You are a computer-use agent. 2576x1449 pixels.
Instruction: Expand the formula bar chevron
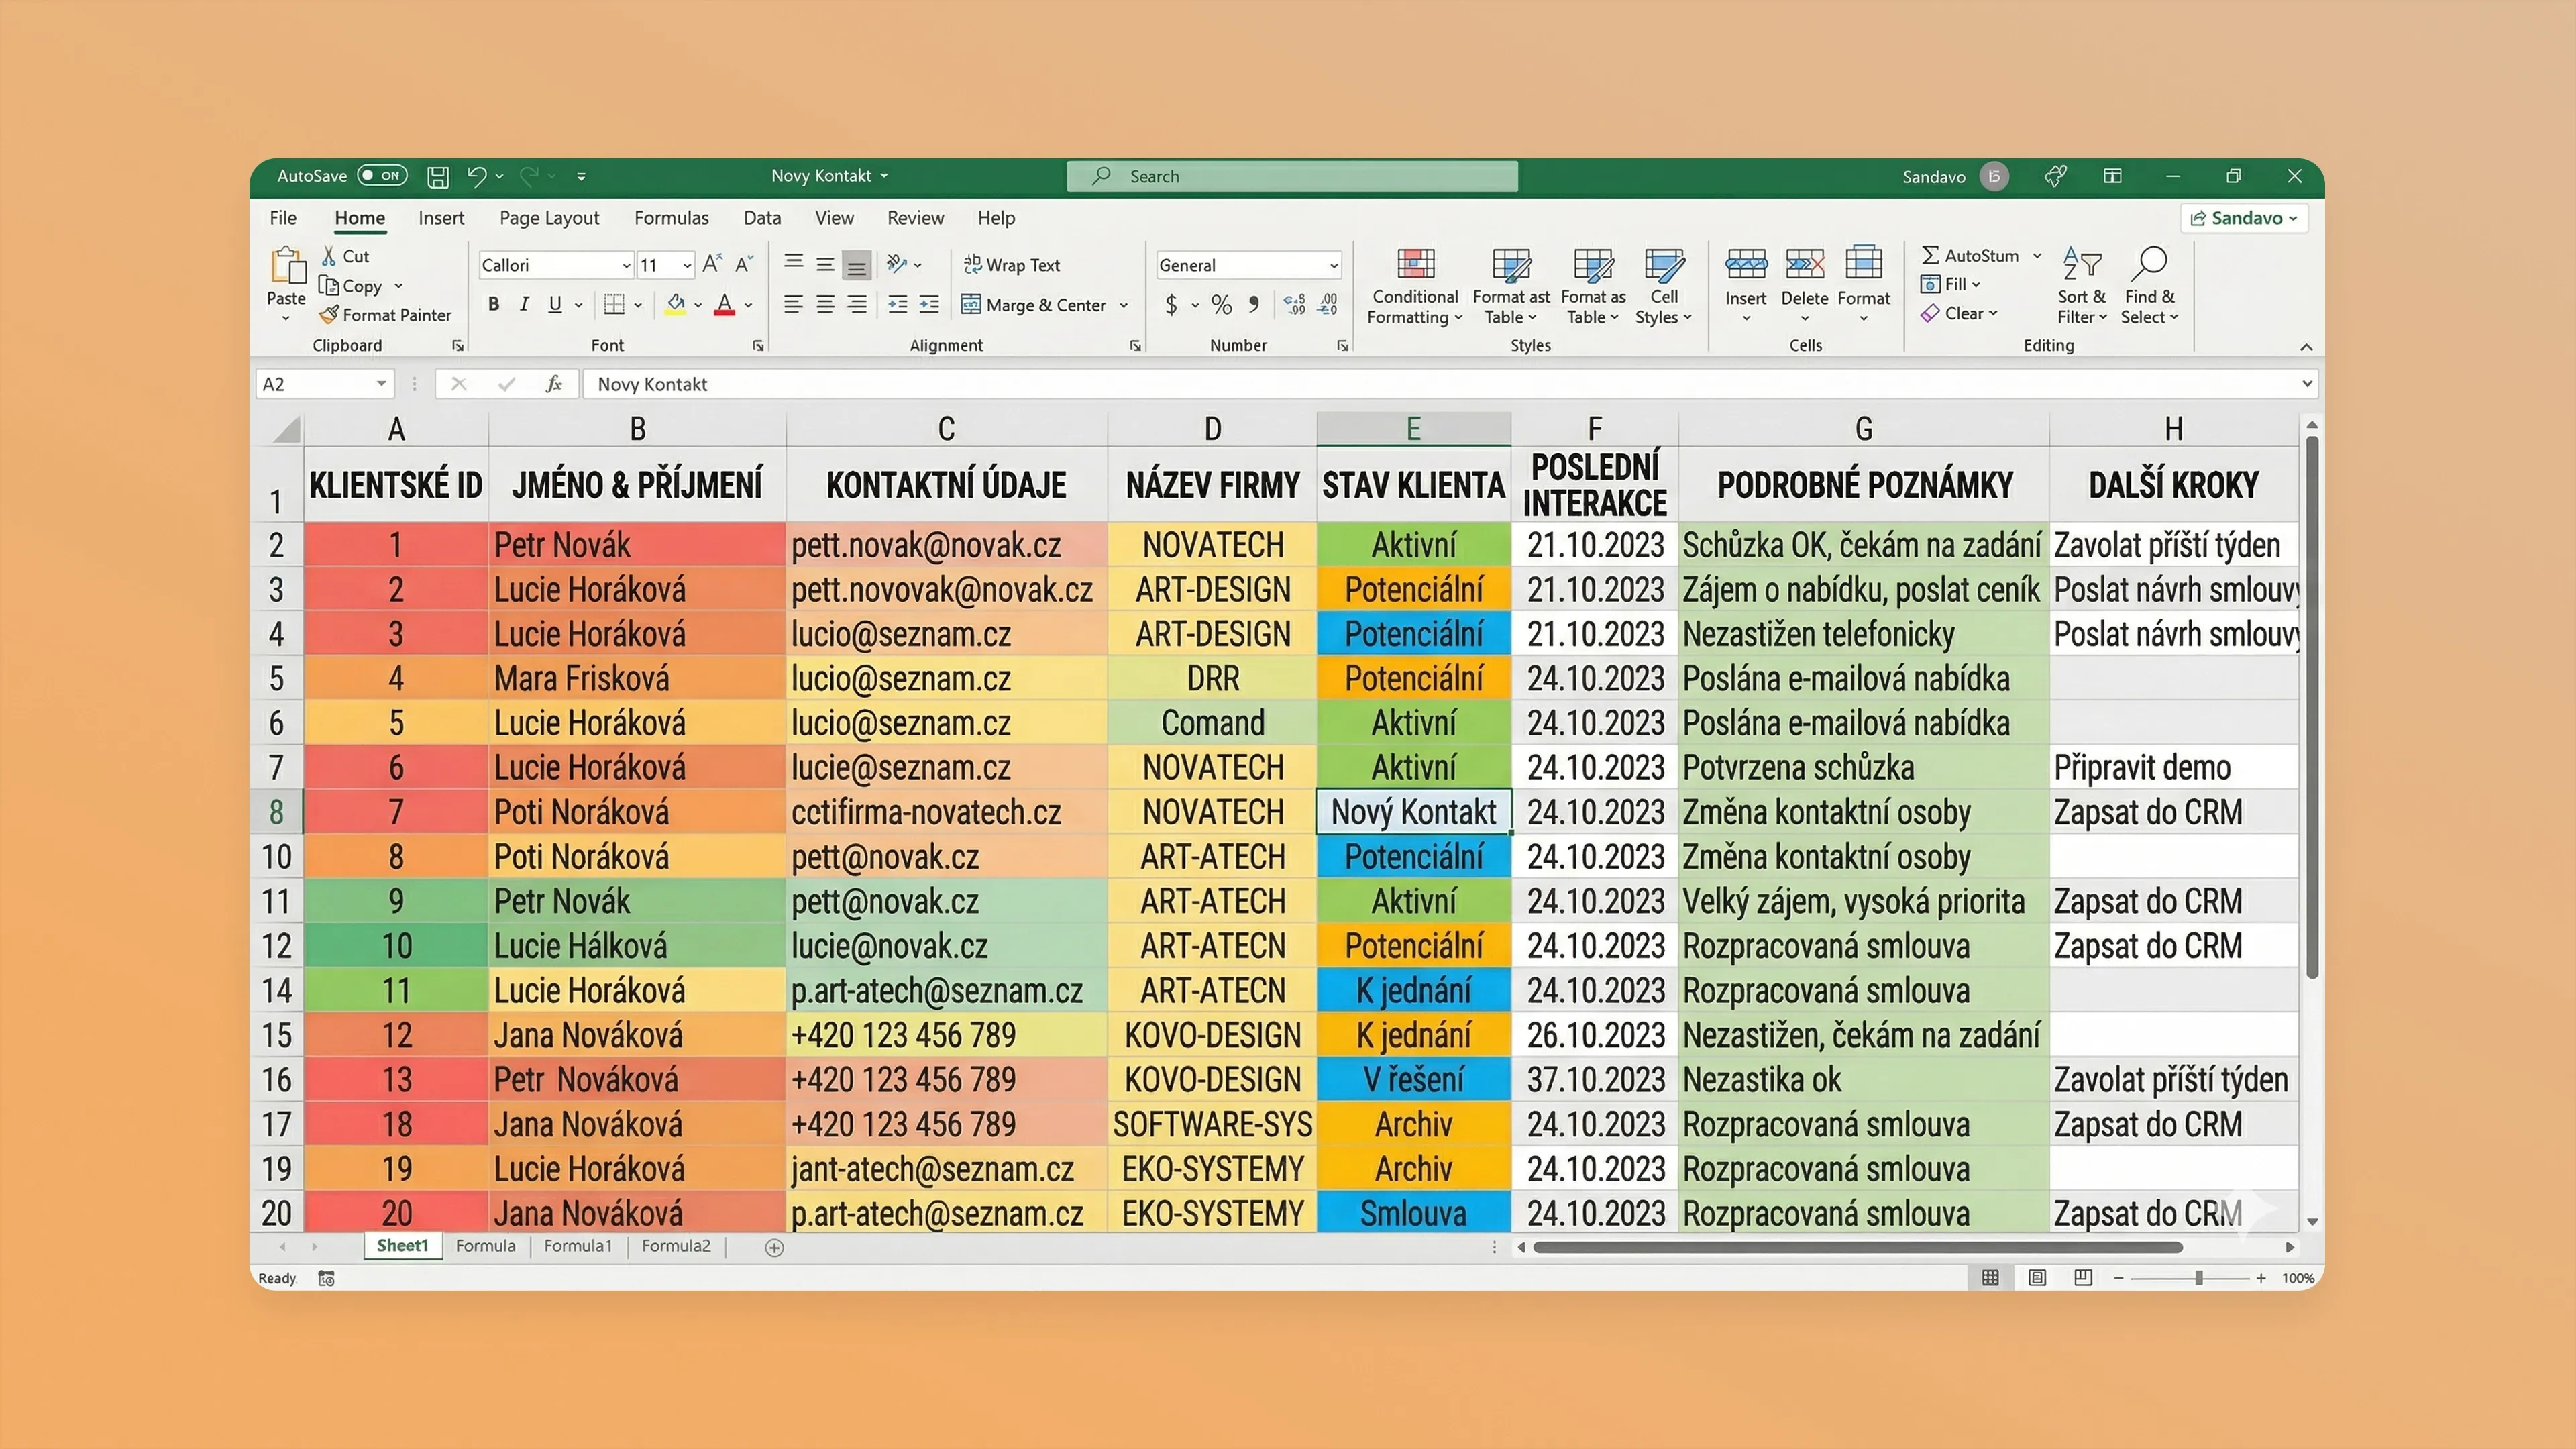tap(2306, 384)
